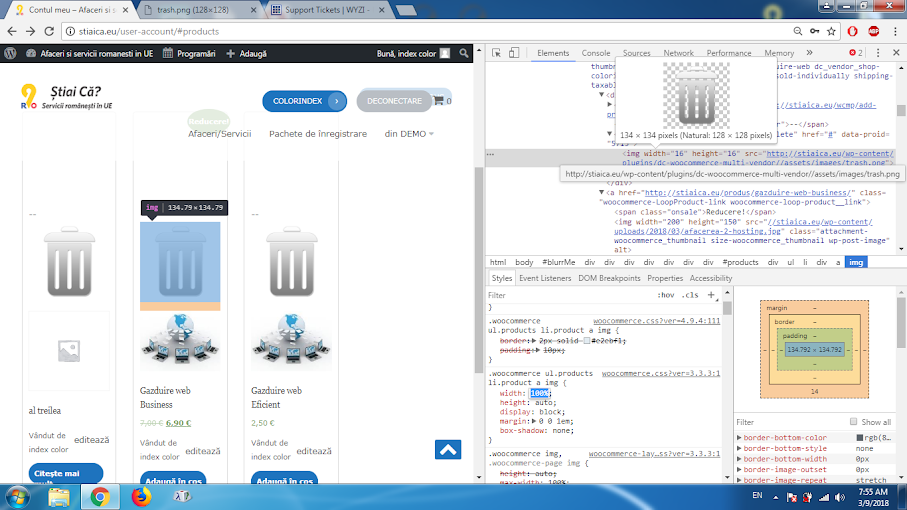Image resolution: width=907 pixels, height=510 pixels.
Task: Click the saved password key icon
Action: [814, 31]
